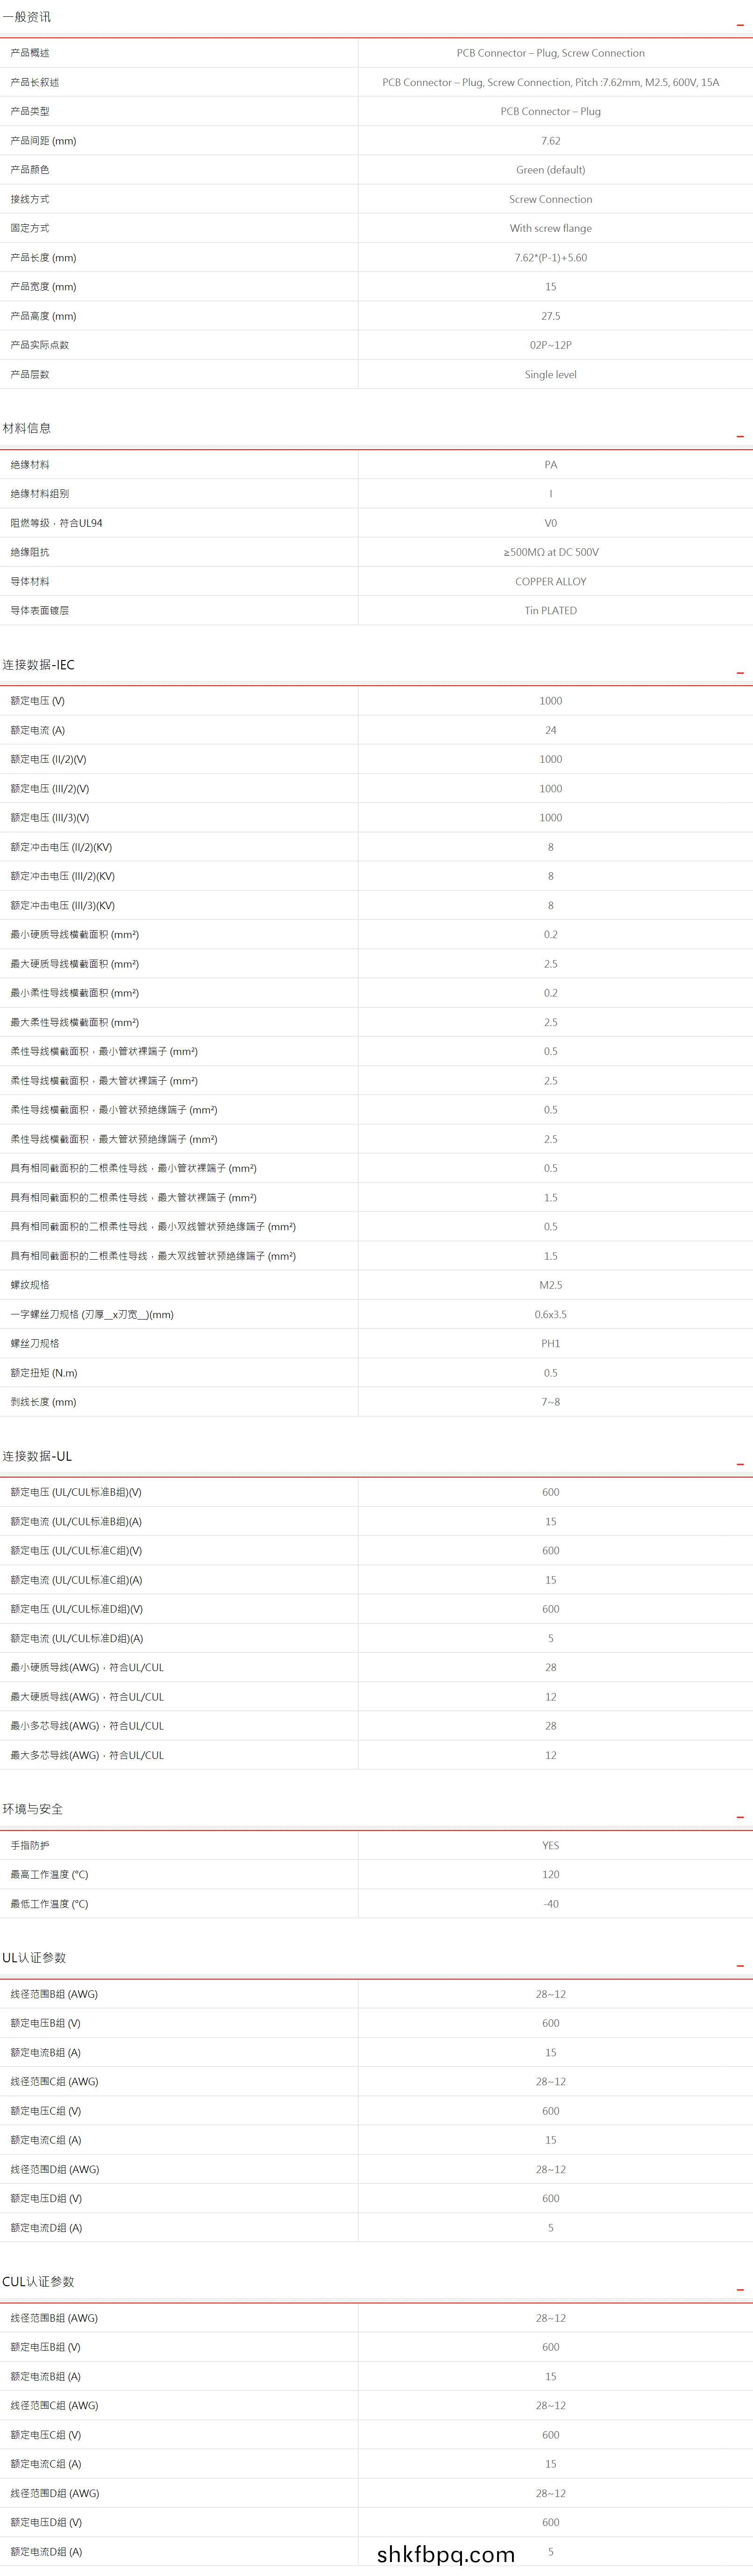Click the 材料信息 section heading text
The width and height of the screenshot is (753, 2576).
pos(27,428)
